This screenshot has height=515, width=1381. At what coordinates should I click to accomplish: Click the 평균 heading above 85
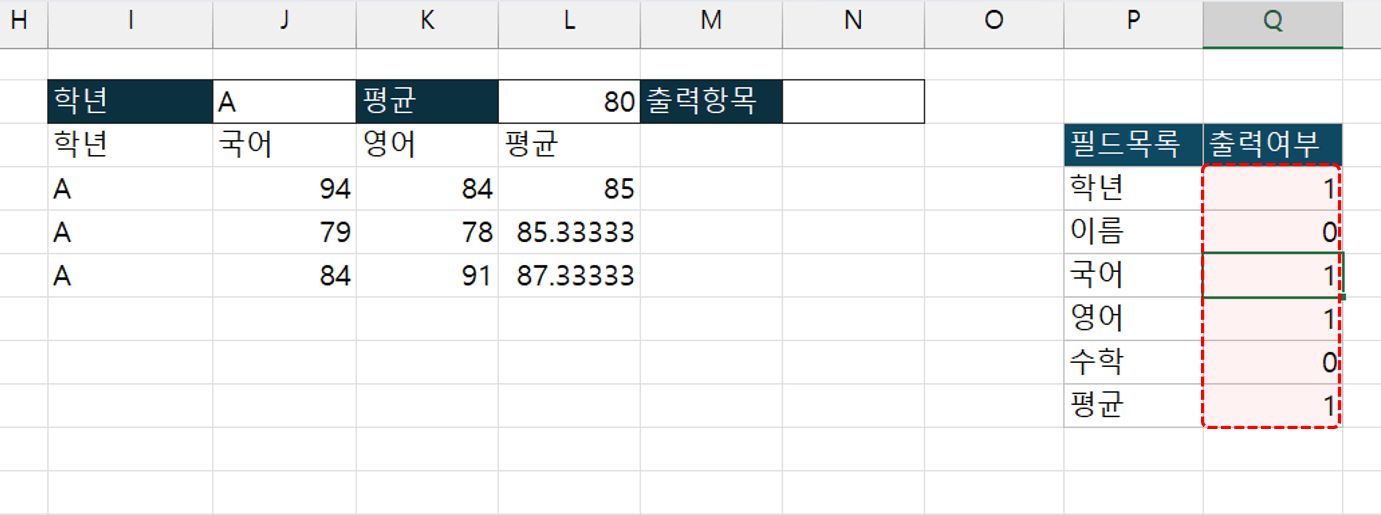(569, 145)
